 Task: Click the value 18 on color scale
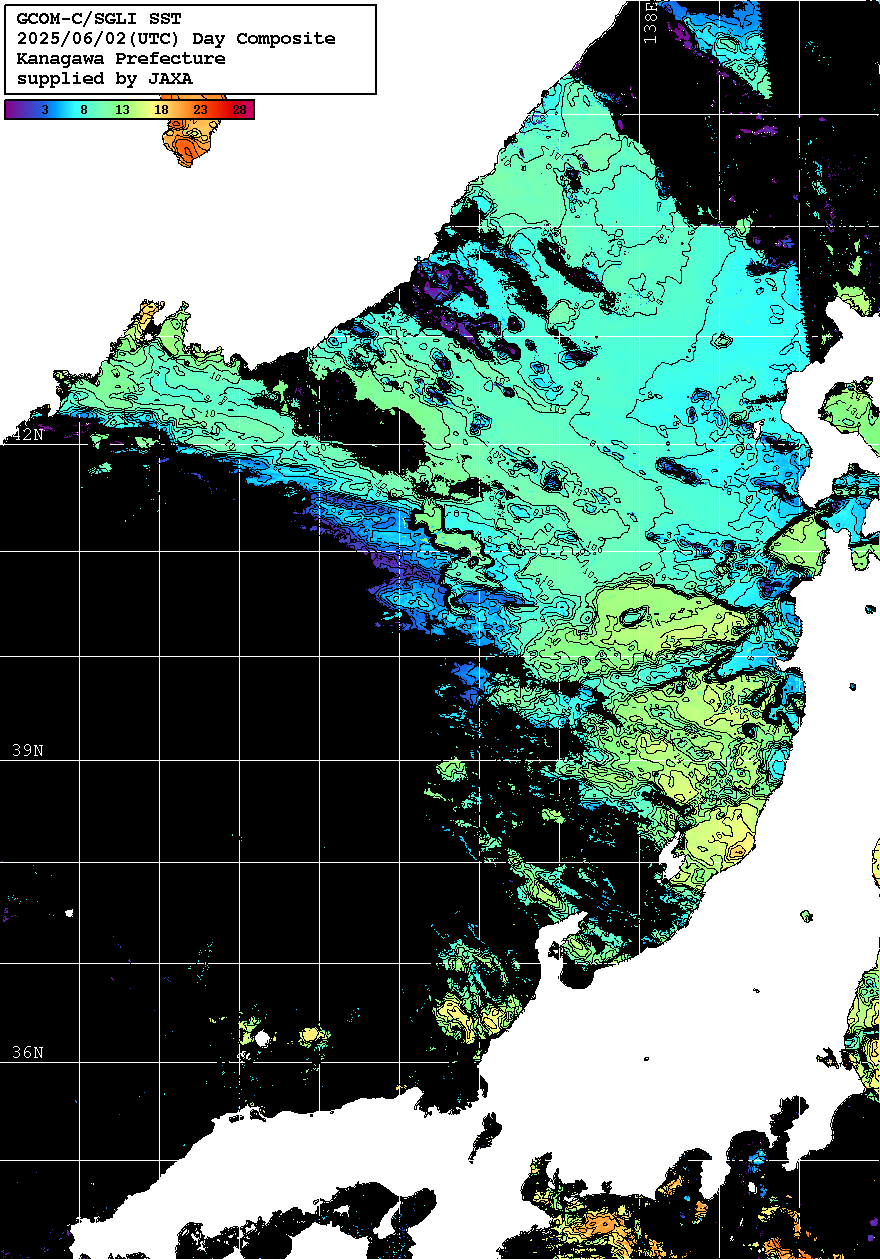coord(161,110)
